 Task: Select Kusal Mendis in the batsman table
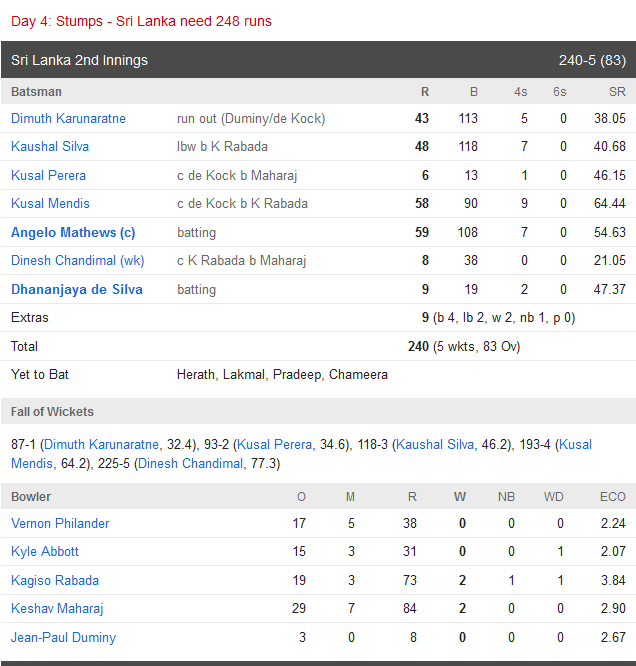50,204
